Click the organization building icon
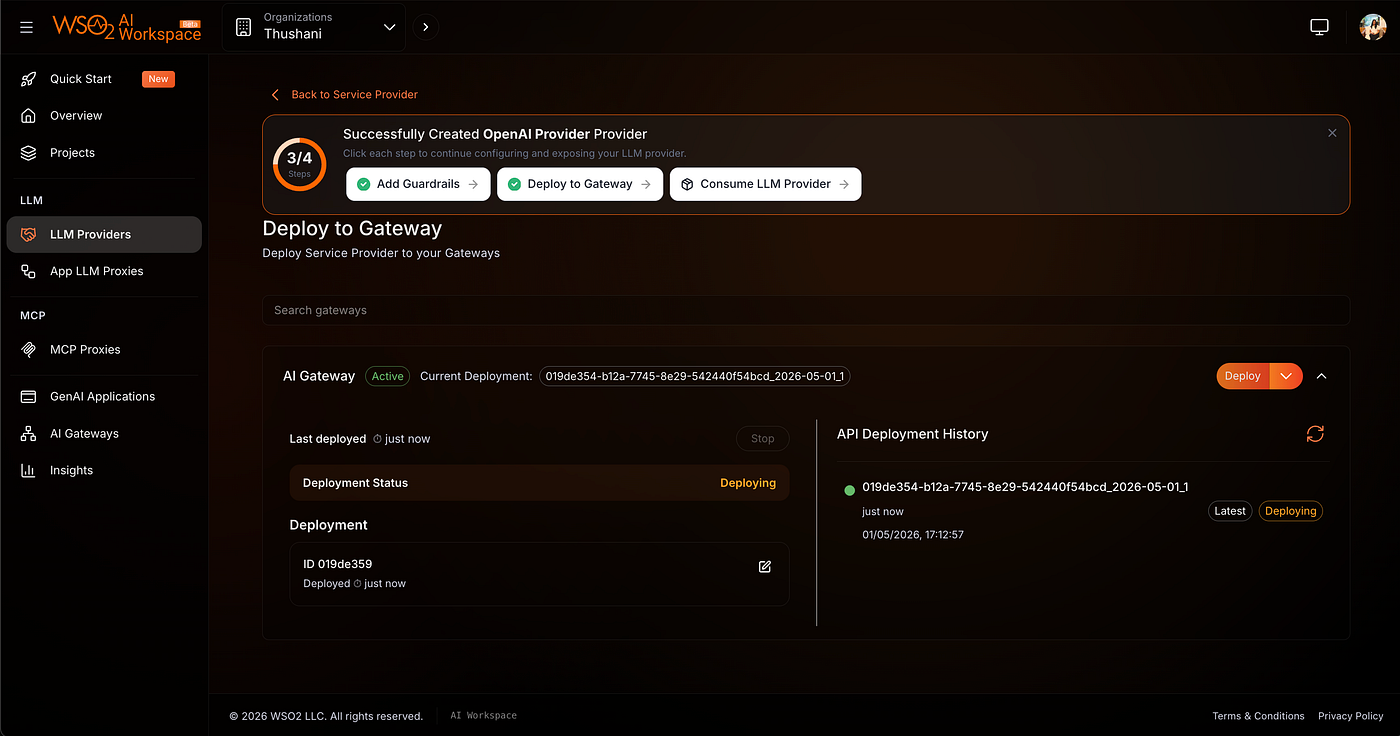Viewport: 1400px width, 736px height. 243,27
